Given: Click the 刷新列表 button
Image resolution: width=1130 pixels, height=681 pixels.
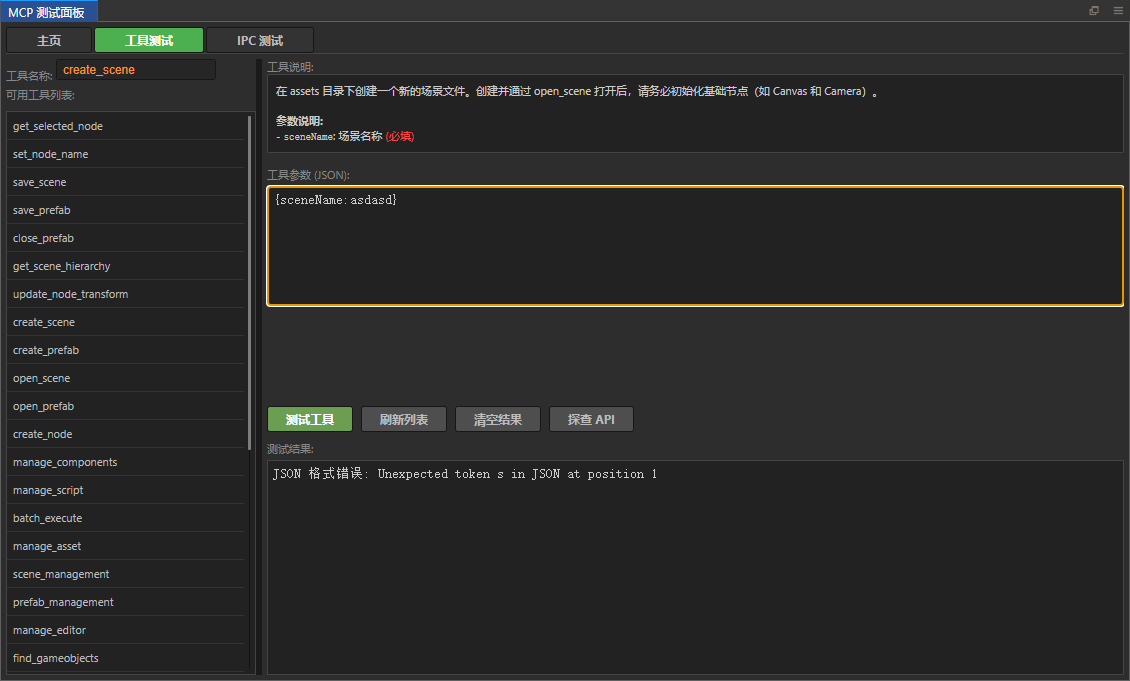Looking at the screenshot, I should tap(404, 419).
